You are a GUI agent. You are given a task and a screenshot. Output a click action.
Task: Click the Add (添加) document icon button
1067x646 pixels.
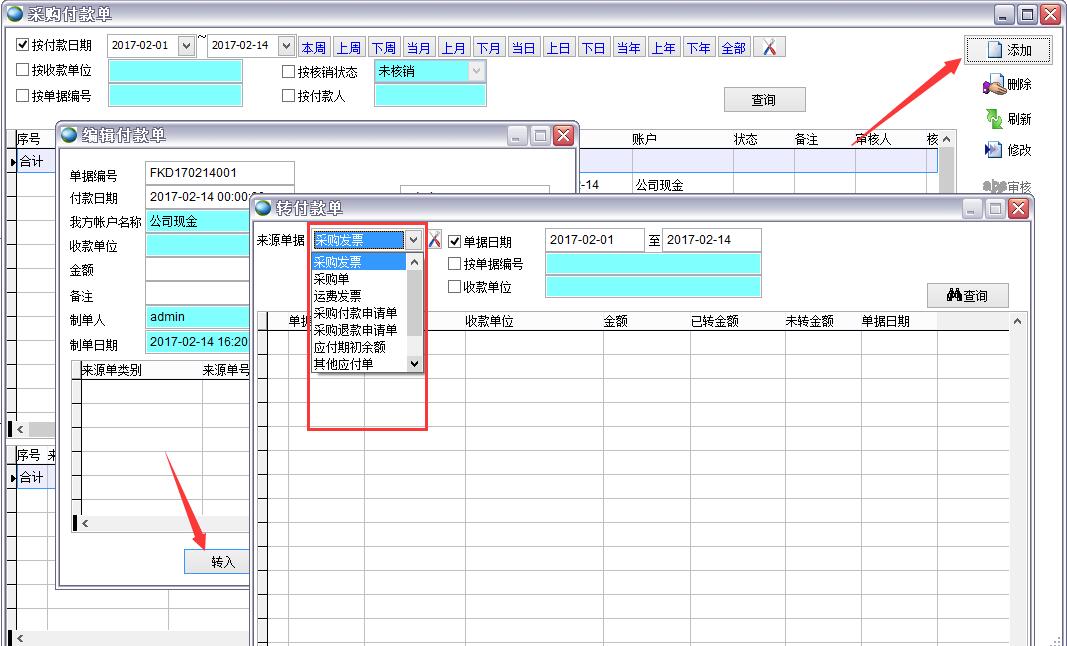(x=1007, y=50)
